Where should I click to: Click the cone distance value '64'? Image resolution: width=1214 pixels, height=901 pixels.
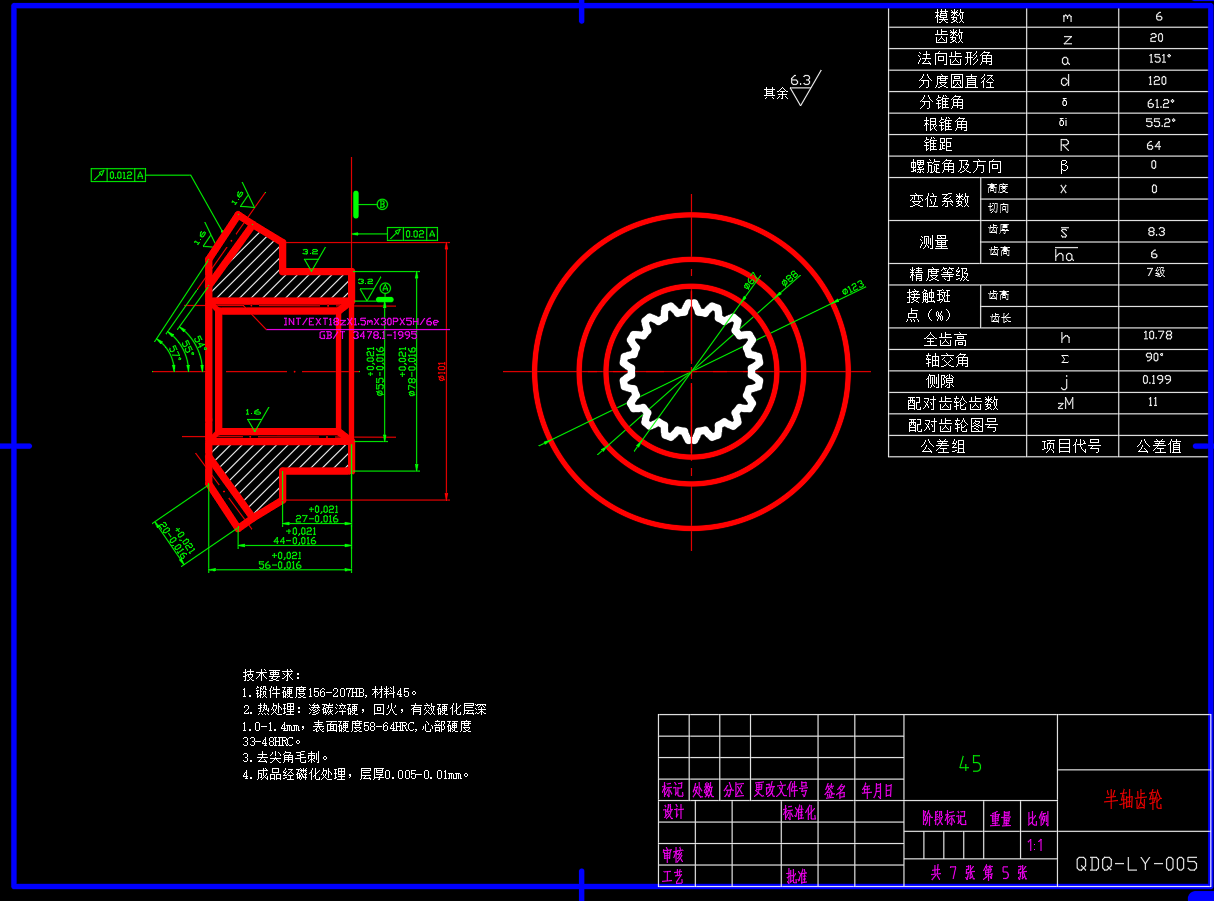coord(1154,145)
